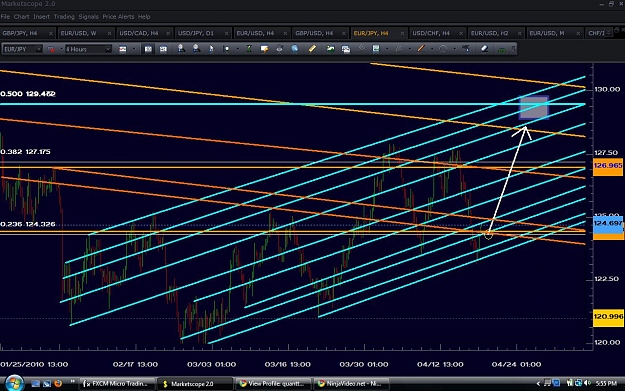
Task: Select the yellow ruler measure tool
Action: [x=312, y=49]
